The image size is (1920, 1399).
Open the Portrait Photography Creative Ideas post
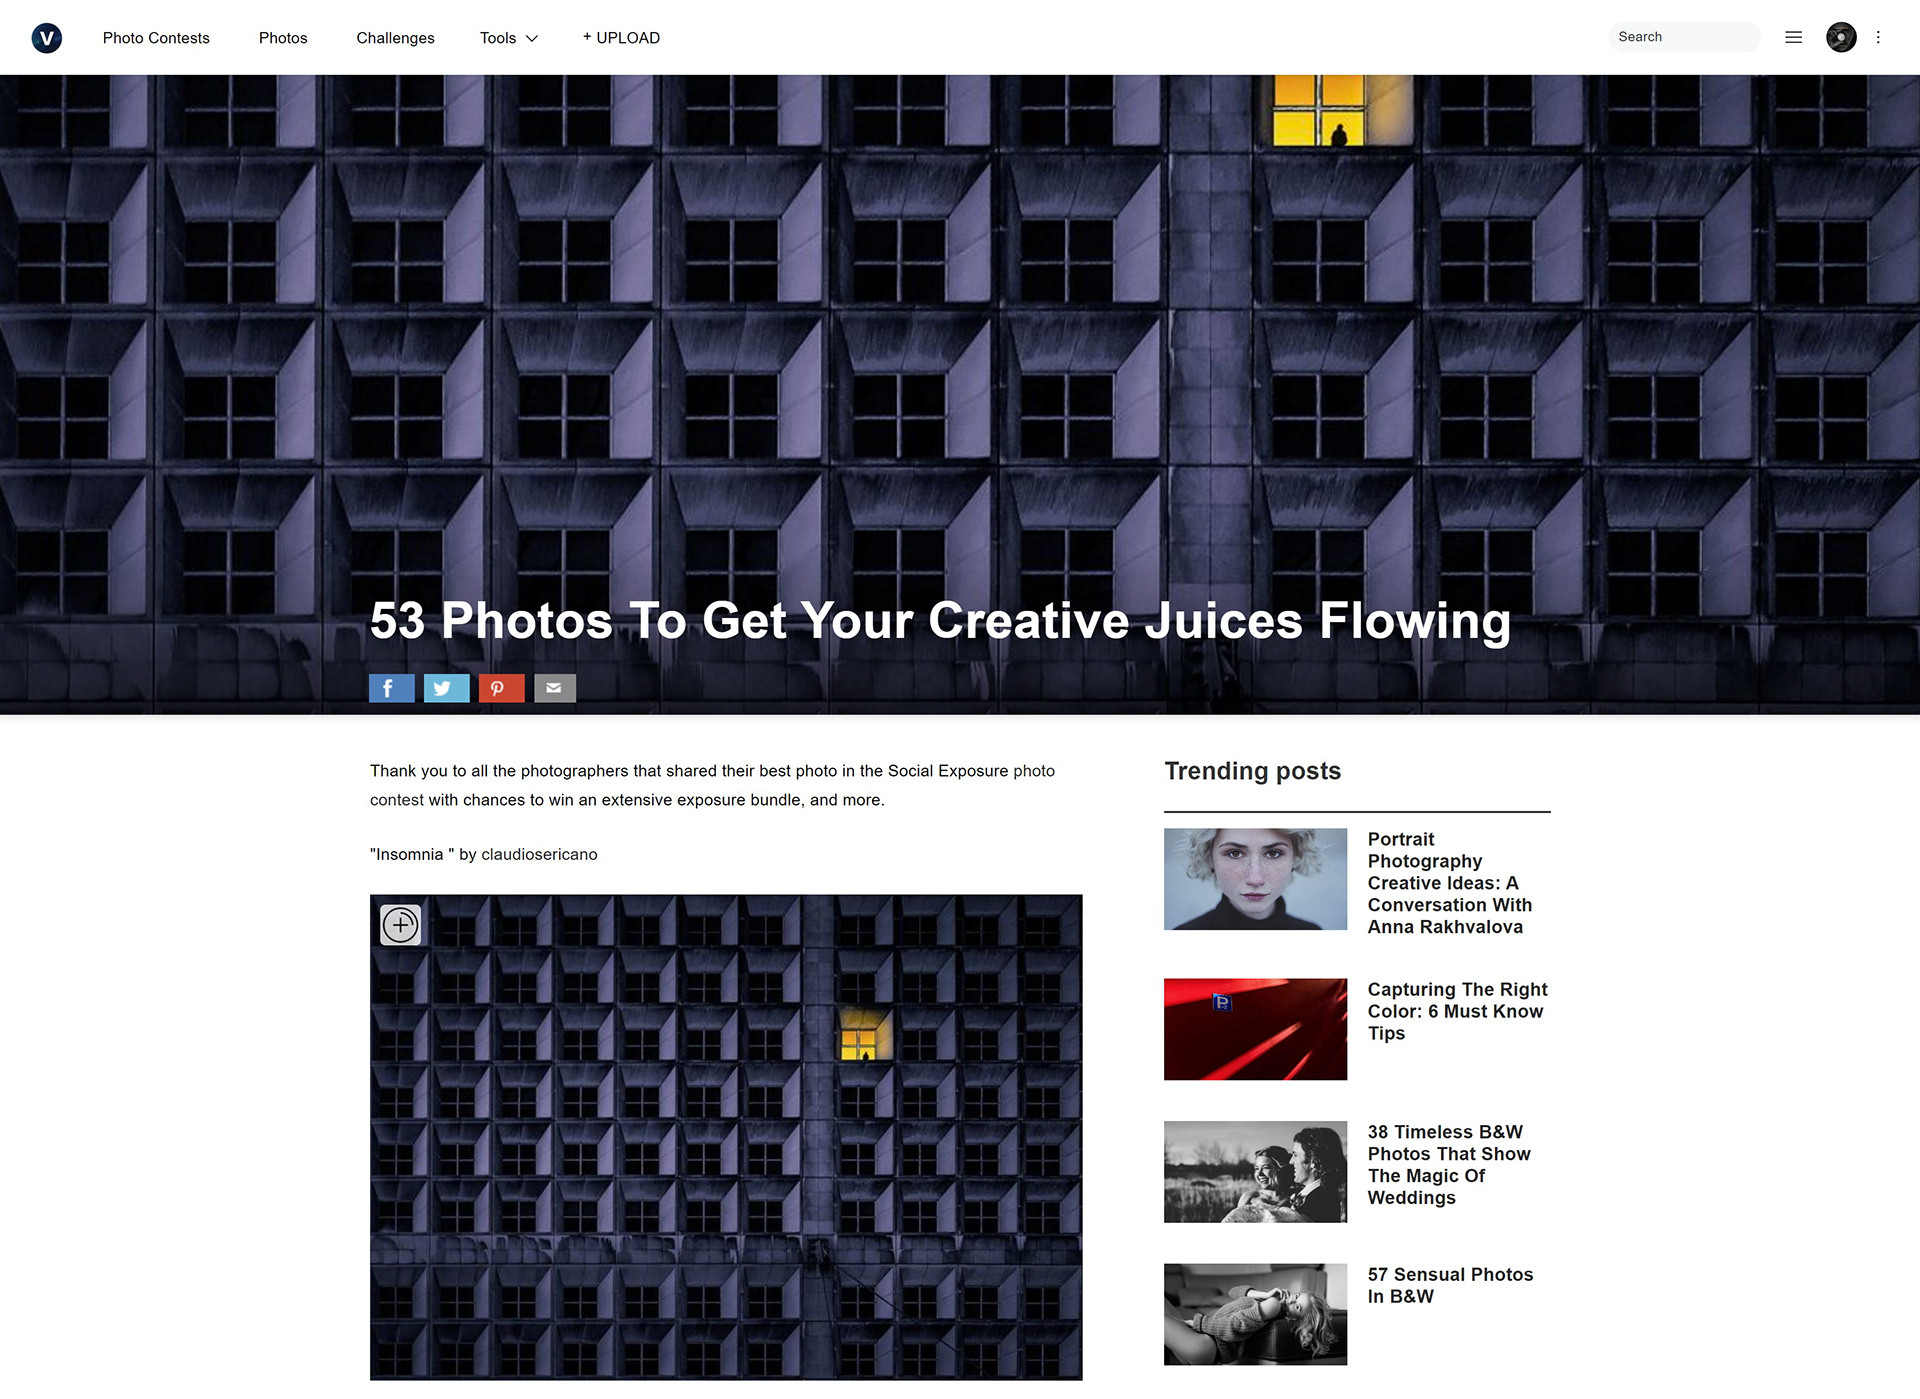(x=1449, y=883)
